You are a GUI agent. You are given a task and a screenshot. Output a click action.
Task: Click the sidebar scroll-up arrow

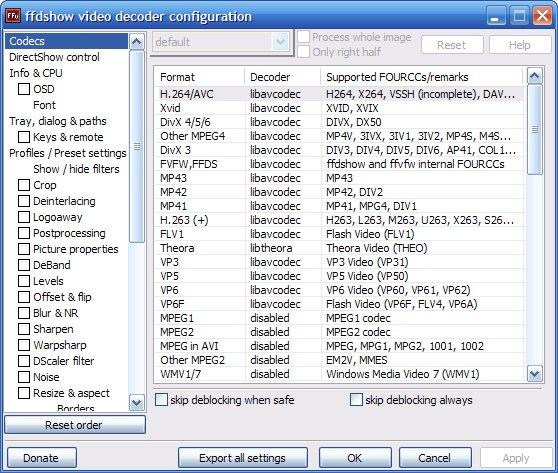[x=137, y=42]
